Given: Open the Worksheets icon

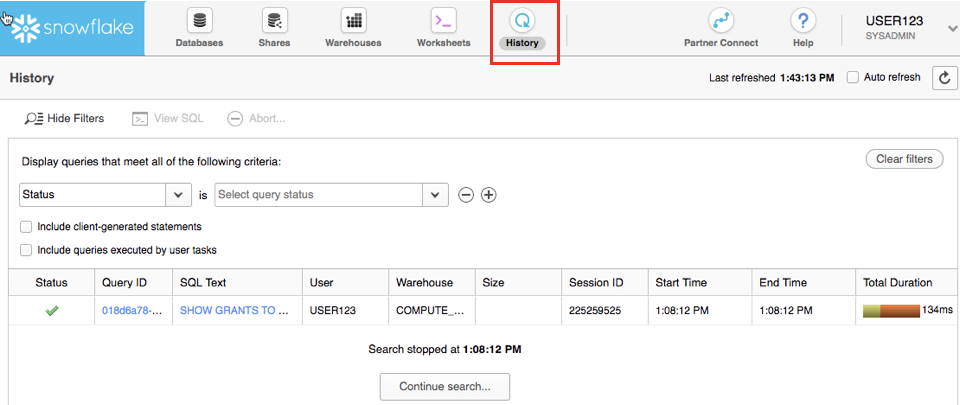Looking at the screenshot, I should [x=443, y=21].
